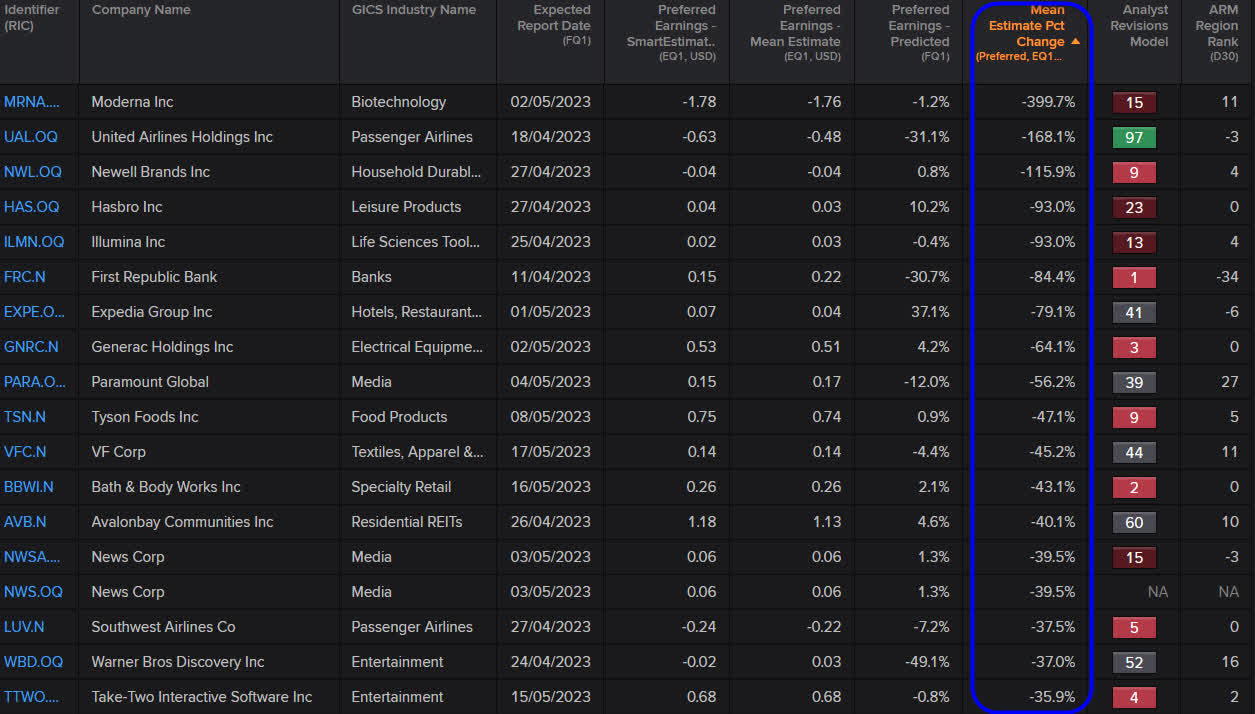1255x714 pixels.
Task: Open the FRC.N link for First Republic Bank
Action: point(25,277)
